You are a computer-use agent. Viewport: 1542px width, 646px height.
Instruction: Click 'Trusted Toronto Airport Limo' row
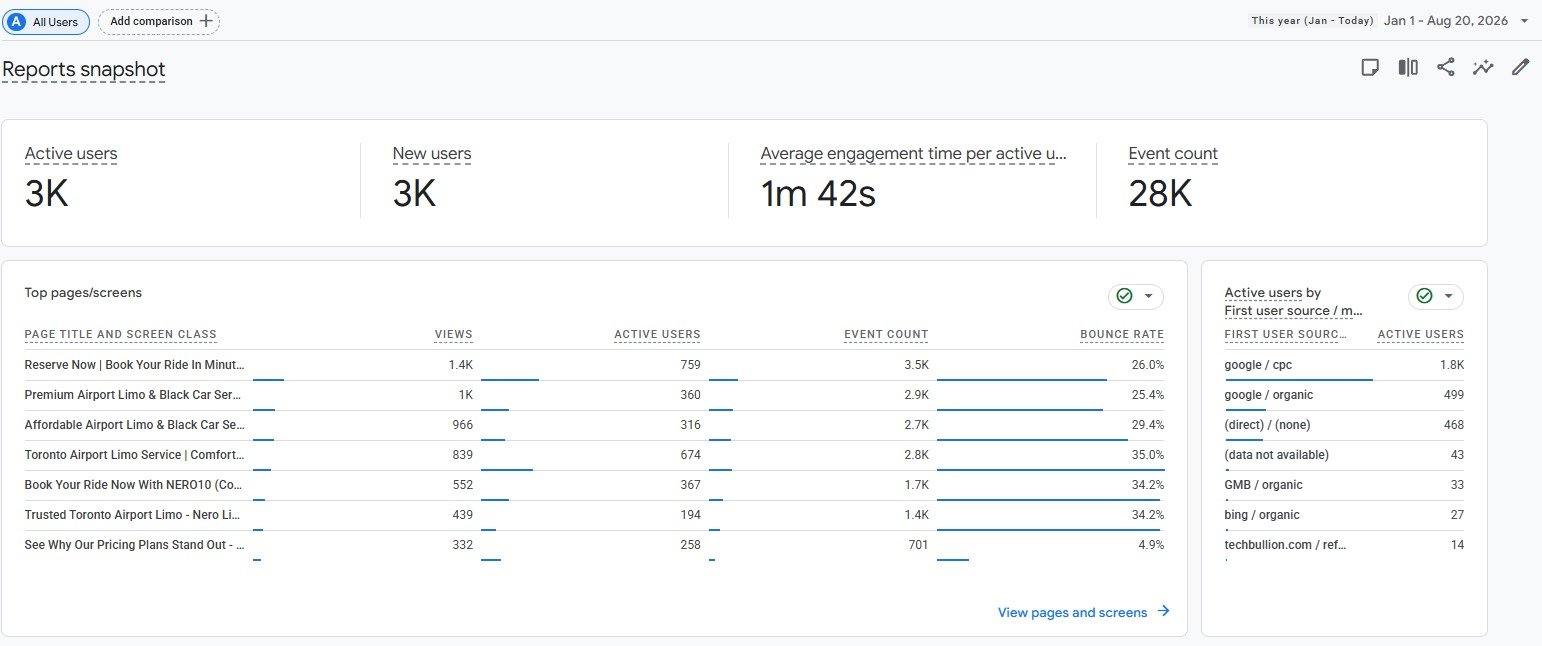click(x=594, y=515)
